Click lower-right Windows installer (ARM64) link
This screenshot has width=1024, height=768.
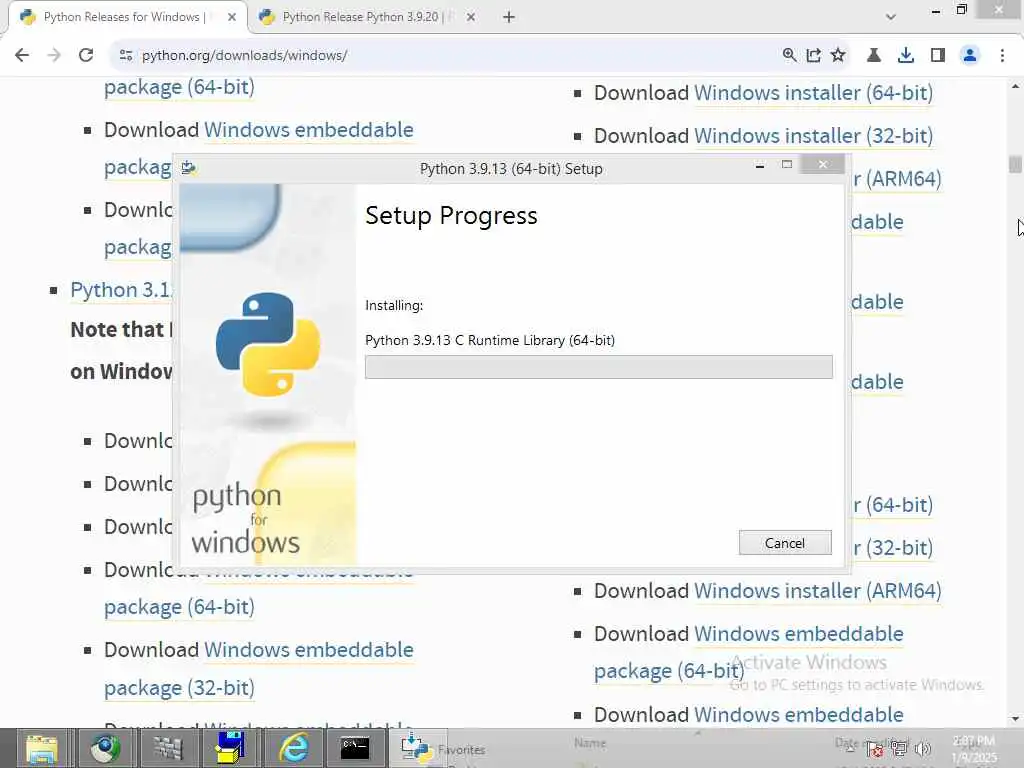click(x=817, y=590)
